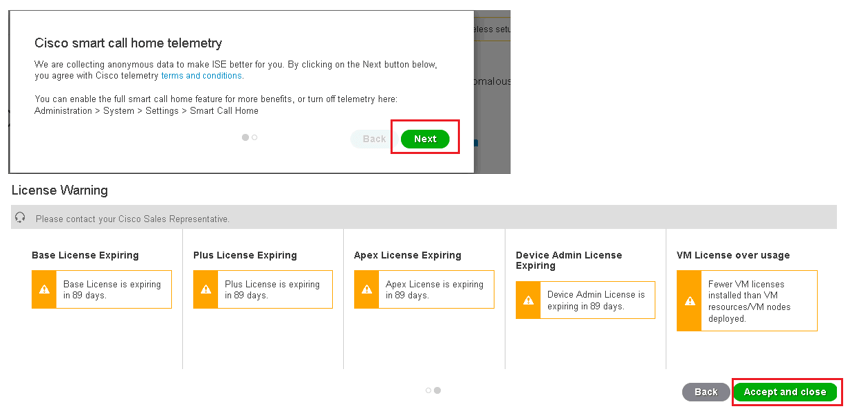Viewport: 851px width, 415px height.
Task: Click the License Warning title
Action: pos(60,190)
